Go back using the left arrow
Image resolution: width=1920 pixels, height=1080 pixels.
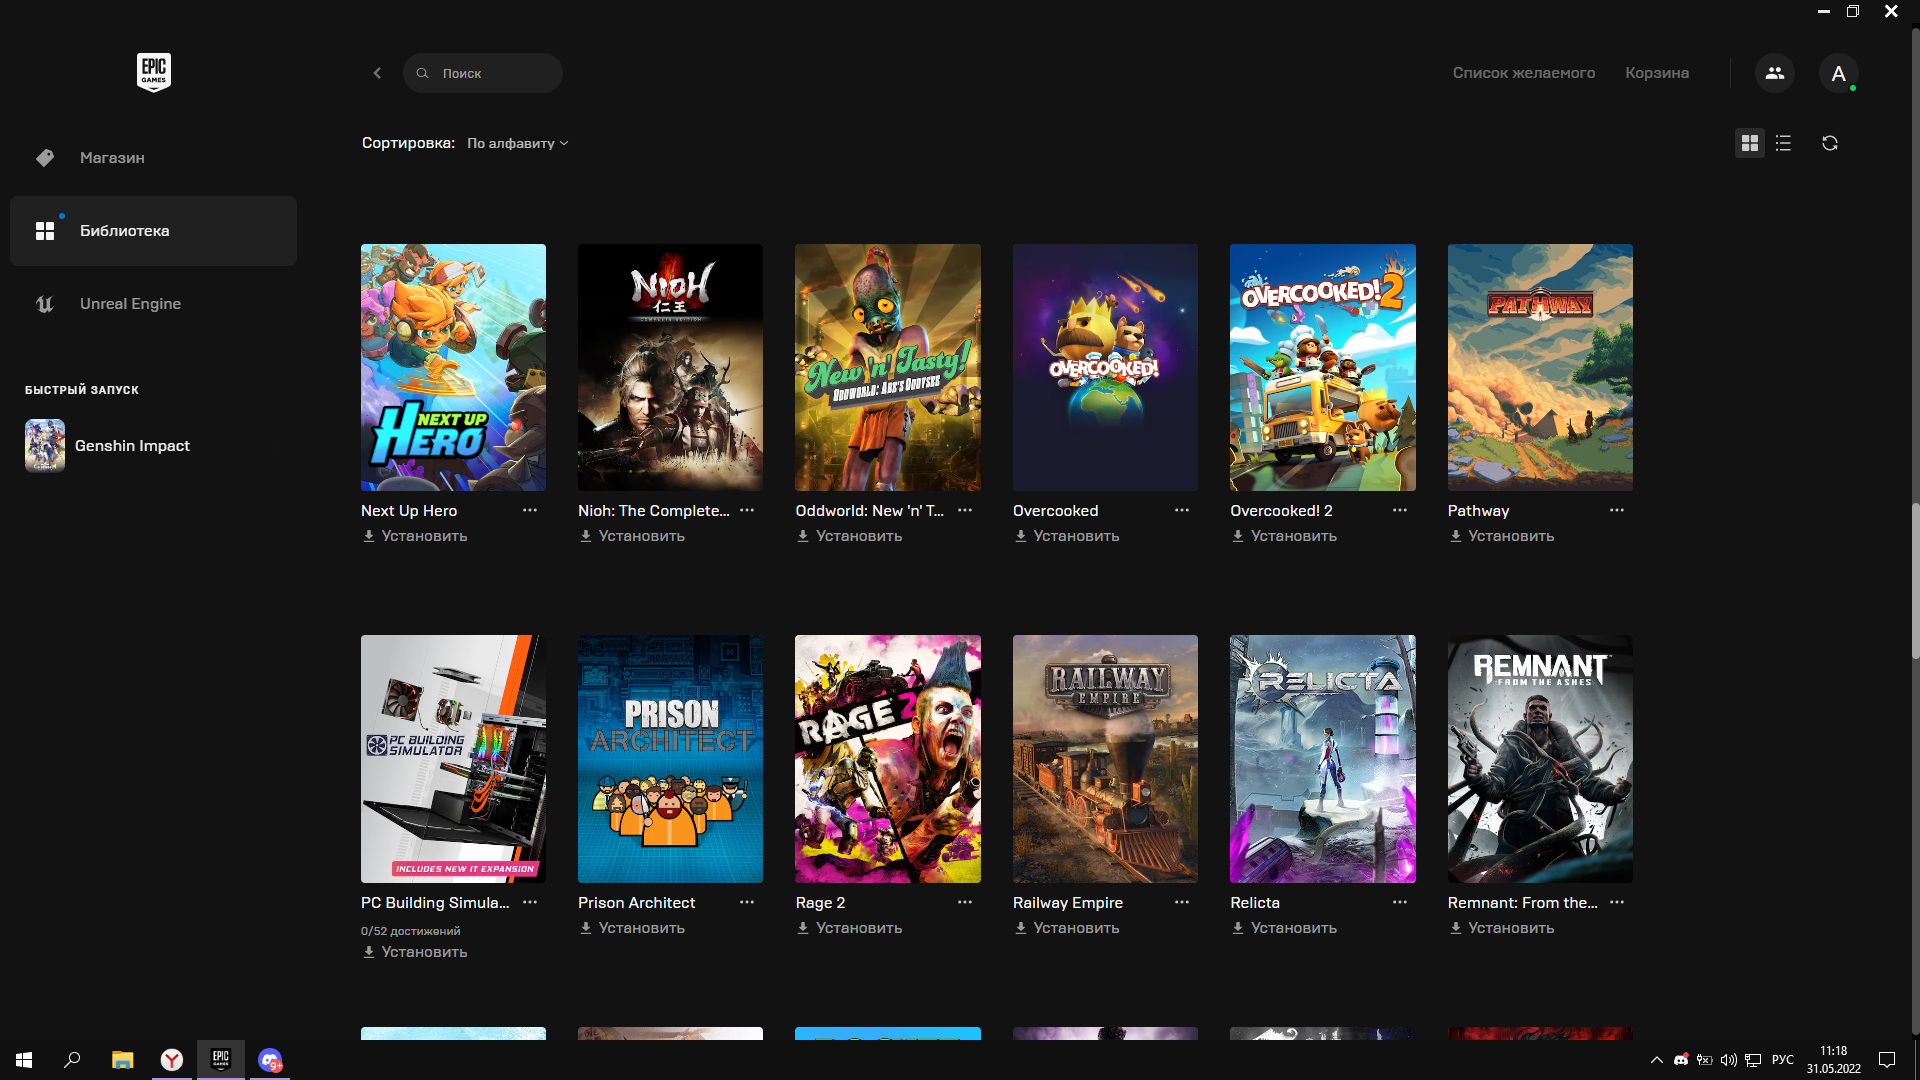(x=377, y=73)
